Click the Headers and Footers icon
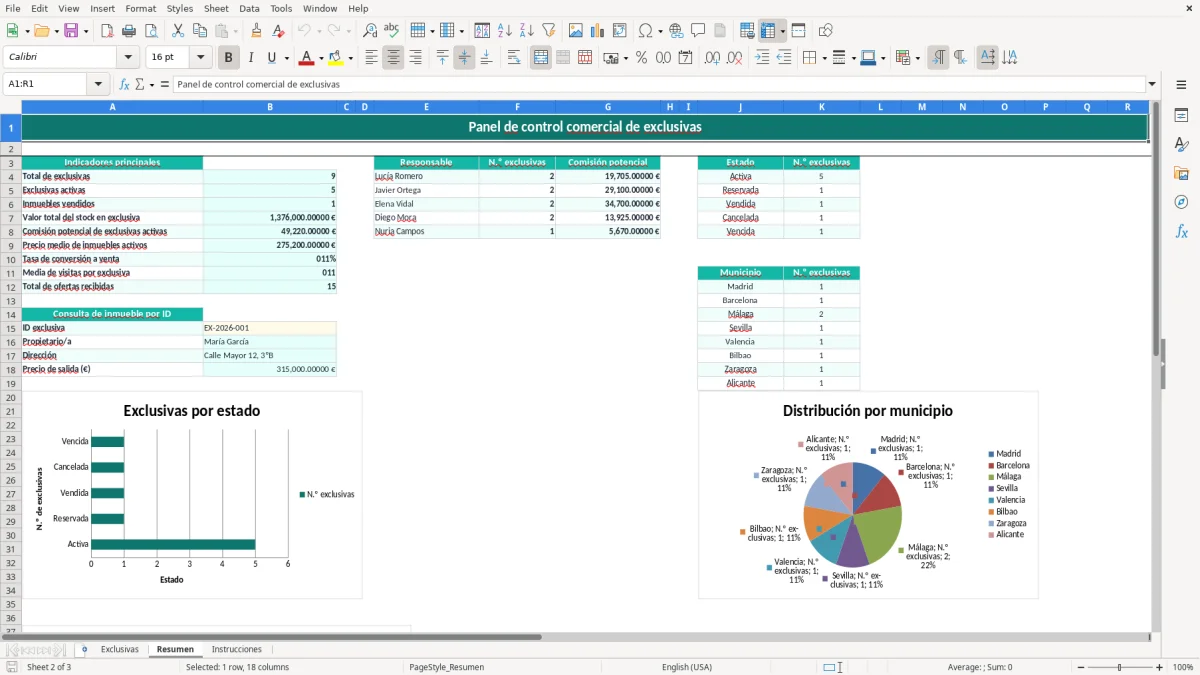 click(x=720, y=31)
